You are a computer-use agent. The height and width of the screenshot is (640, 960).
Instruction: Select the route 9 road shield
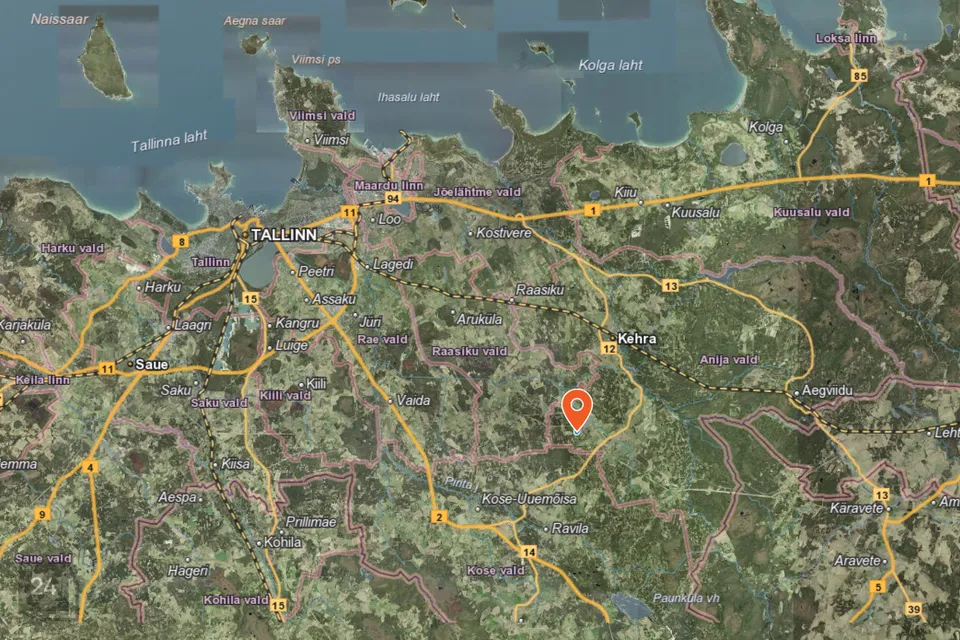tap(42, 515)
